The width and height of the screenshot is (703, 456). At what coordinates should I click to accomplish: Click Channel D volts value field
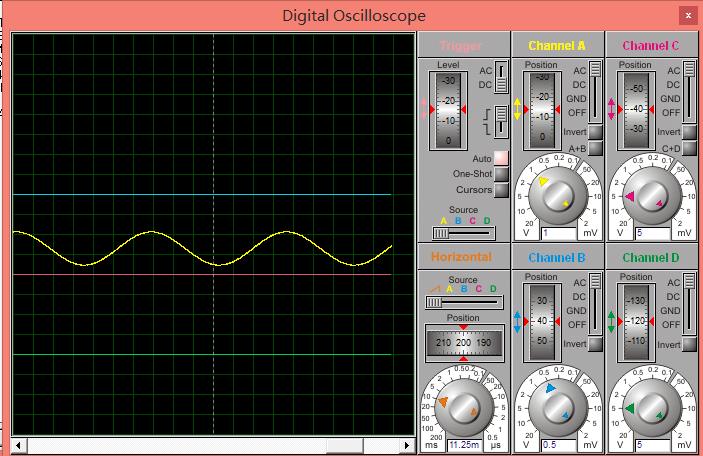click(x=653, y=445)
